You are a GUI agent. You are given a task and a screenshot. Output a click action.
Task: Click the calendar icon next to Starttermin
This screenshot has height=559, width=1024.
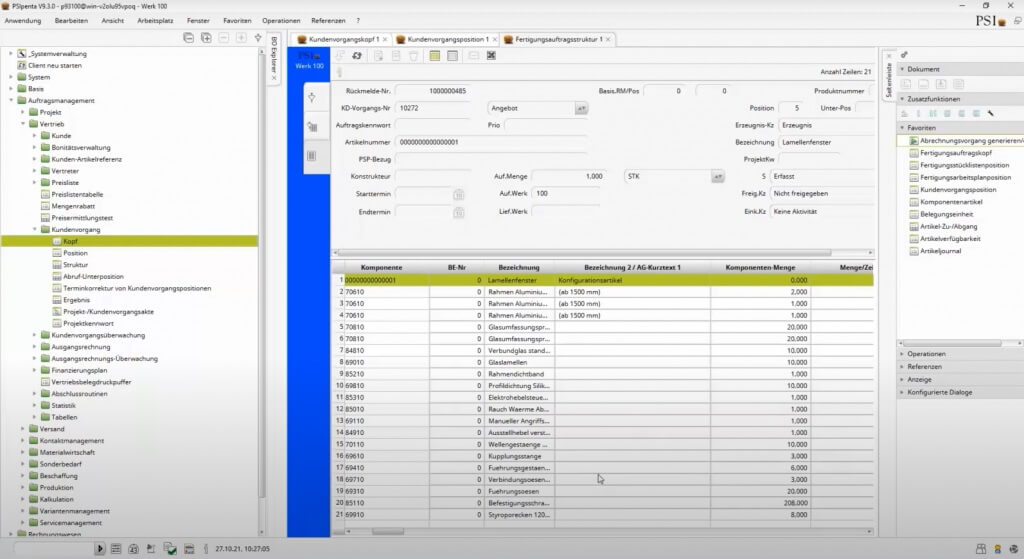coord(458,194)
